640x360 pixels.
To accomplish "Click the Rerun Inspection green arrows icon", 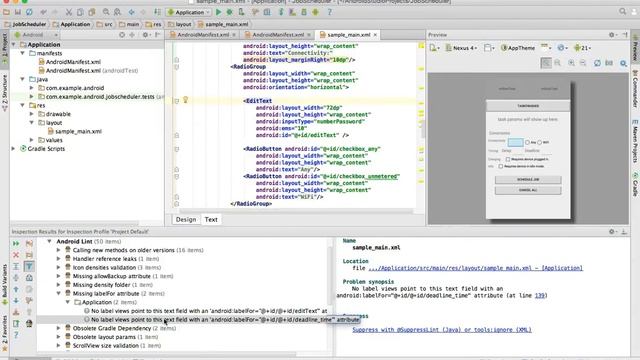I will [16, 244].
